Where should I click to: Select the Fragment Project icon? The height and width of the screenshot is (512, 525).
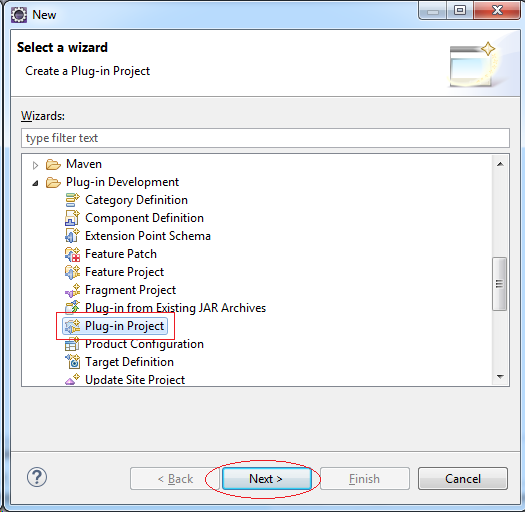[72, 290]
